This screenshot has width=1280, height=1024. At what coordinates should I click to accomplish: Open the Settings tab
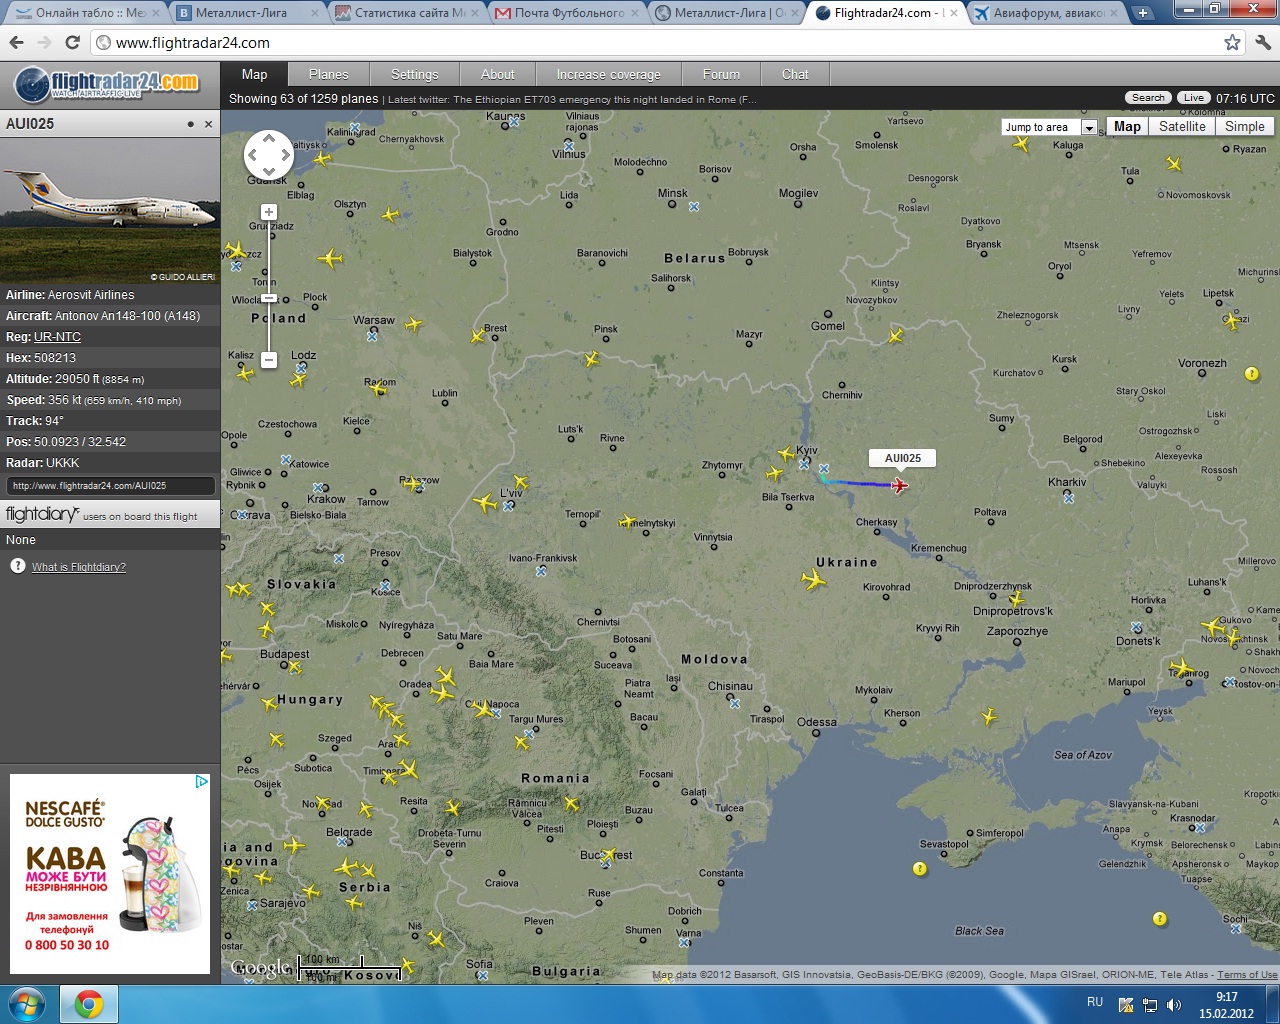click(x=414, y=75)
